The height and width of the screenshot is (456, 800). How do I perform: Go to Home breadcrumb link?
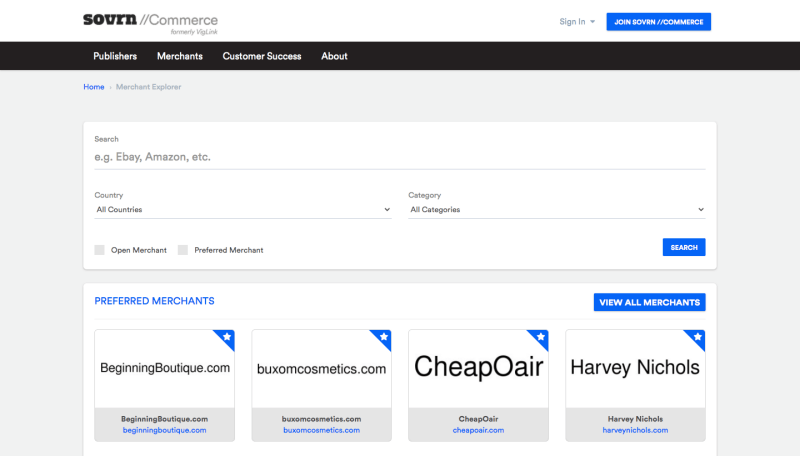(x=94, y=87)
